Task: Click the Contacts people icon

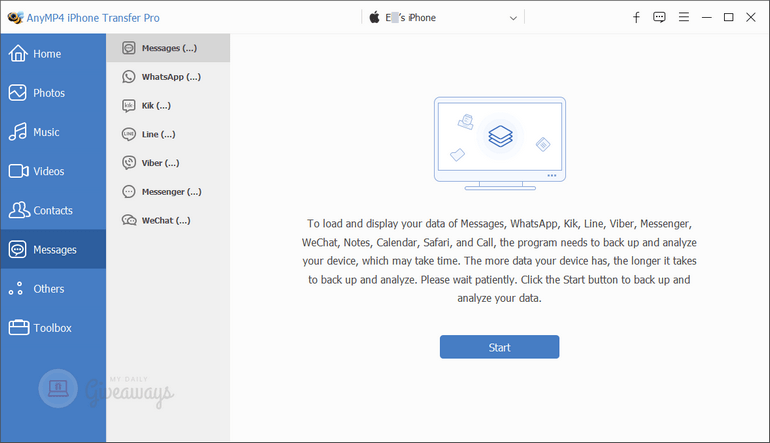Action: (x=19, y=210)
